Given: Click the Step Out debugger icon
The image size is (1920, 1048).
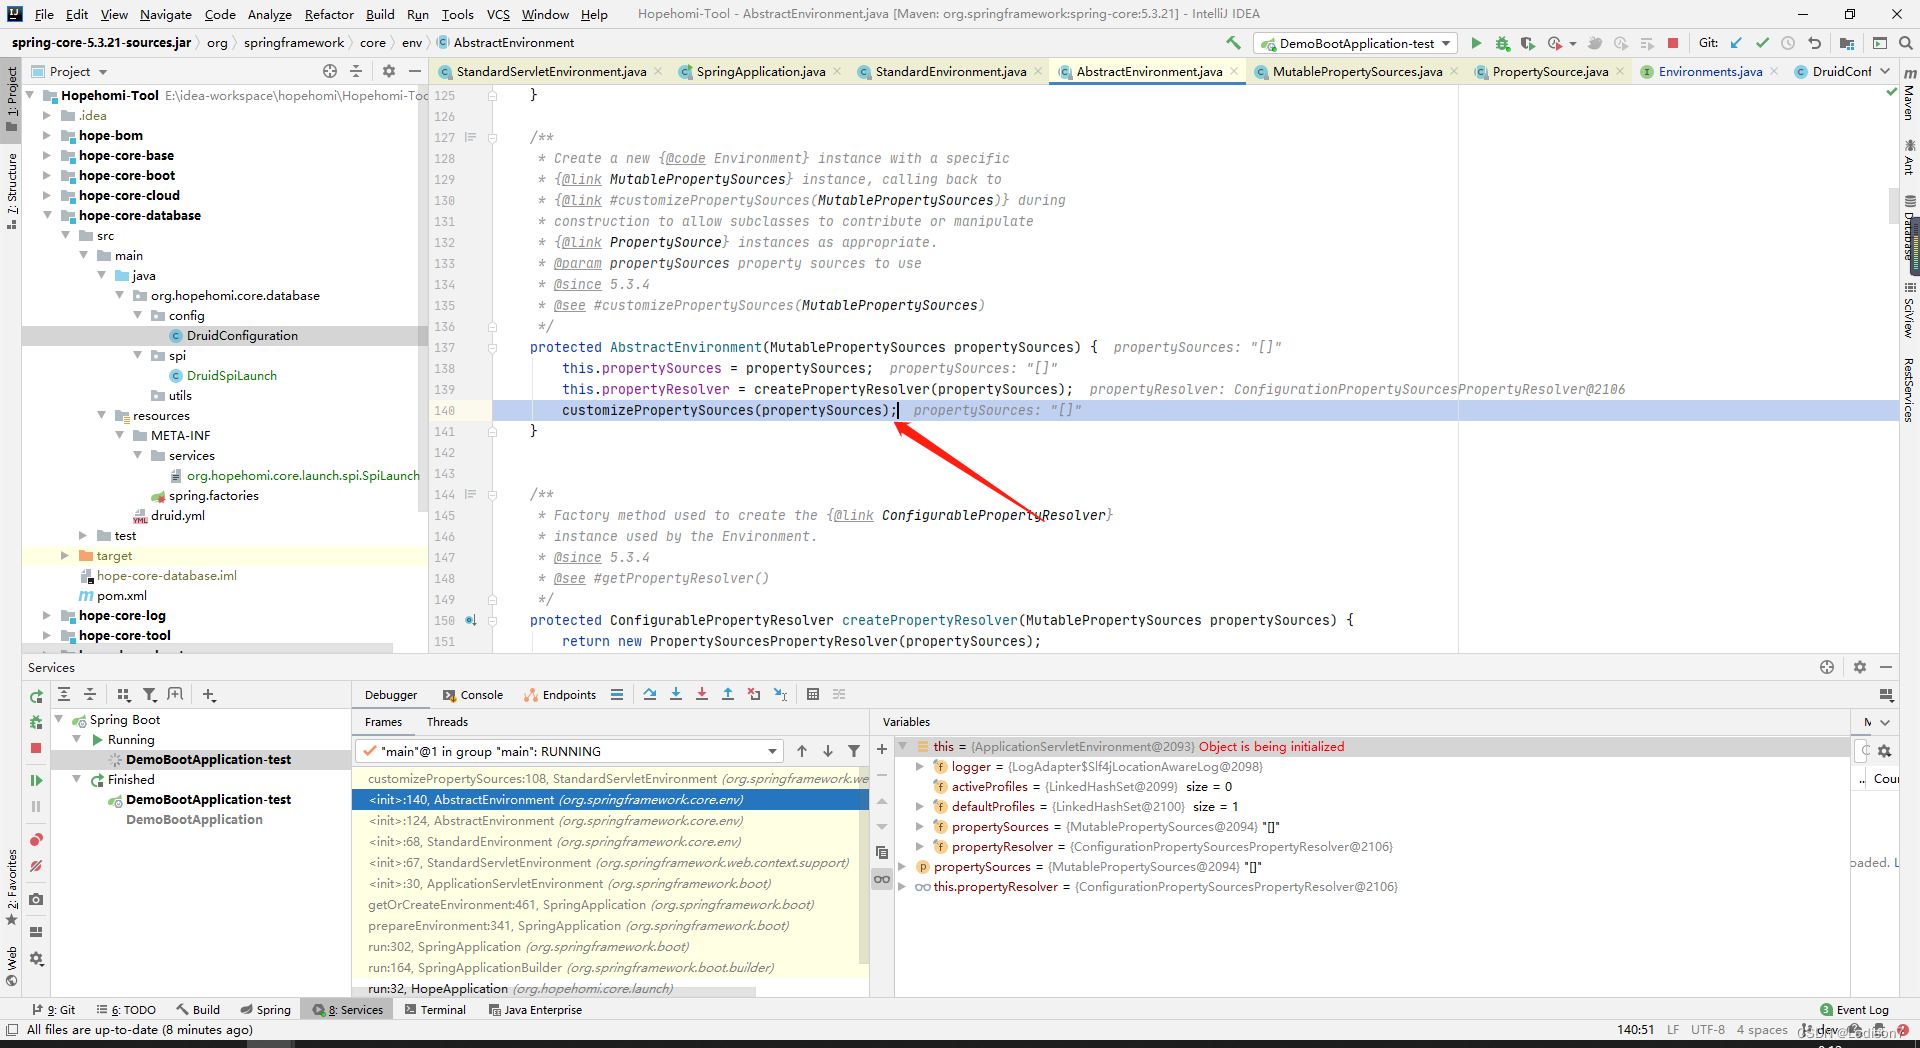Looking at the screenshot, I should coord(728,694).
